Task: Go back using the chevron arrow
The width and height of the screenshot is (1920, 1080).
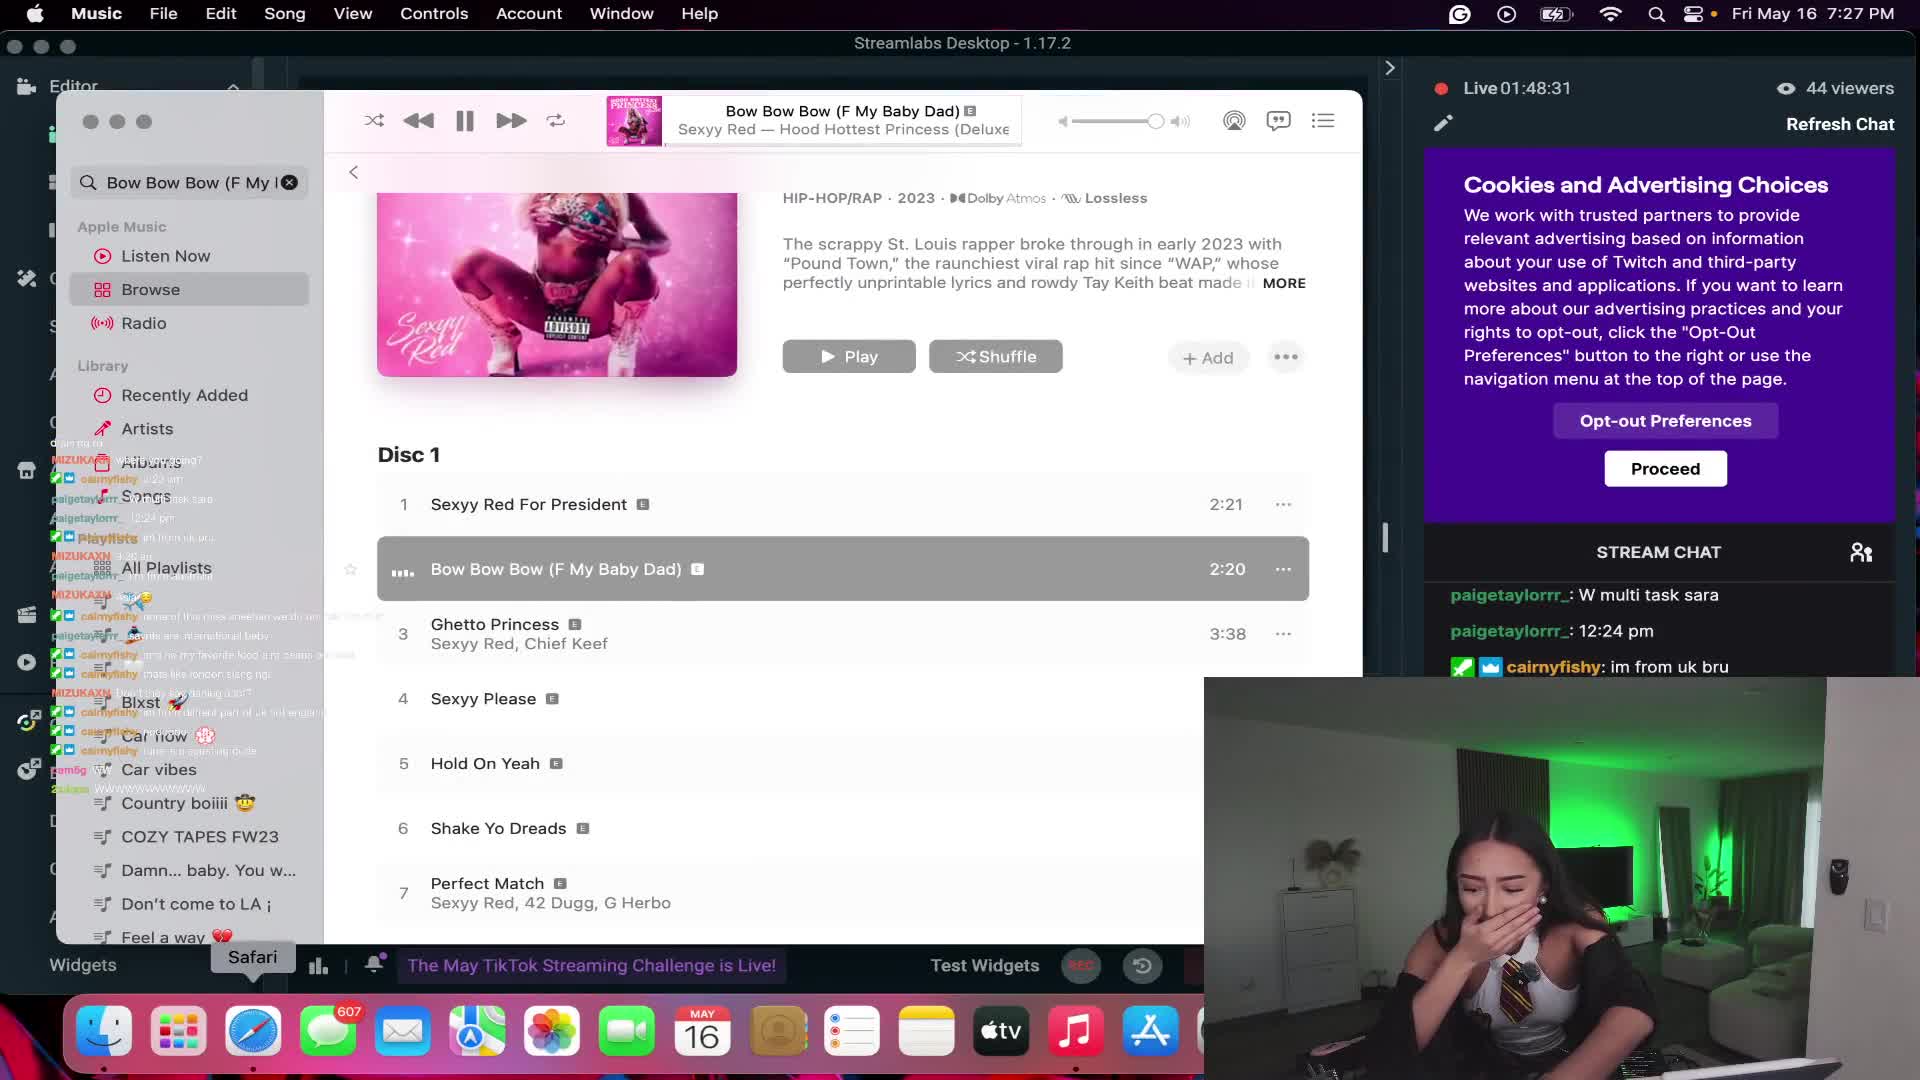Action: point(353,172)
